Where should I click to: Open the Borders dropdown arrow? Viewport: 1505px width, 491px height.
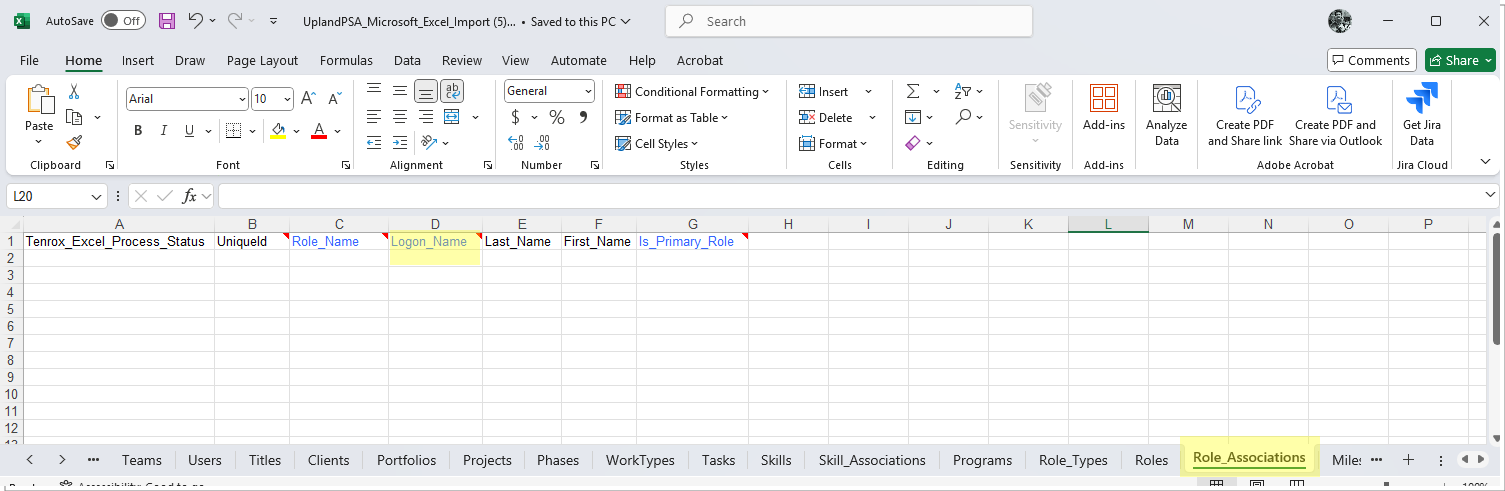pyautogui.click(x=252, y=131)
